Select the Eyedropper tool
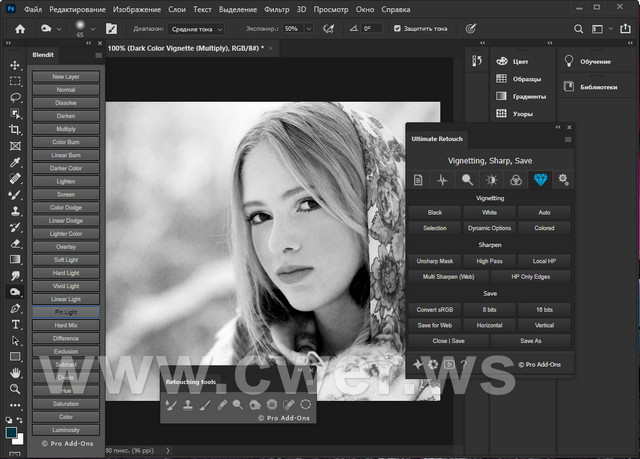The height and width of the screenshot is (459, 640). (x=15, y=161)
